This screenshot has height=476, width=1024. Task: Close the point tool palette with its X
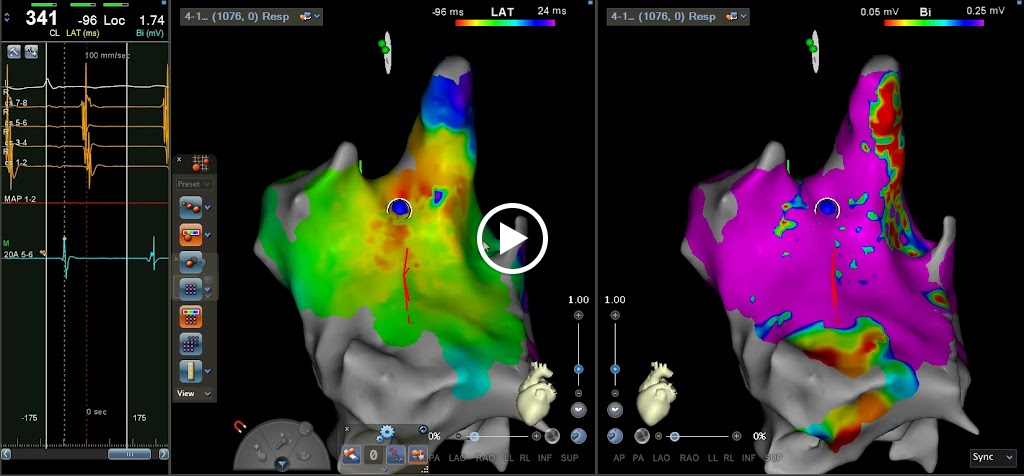point(180,159)
